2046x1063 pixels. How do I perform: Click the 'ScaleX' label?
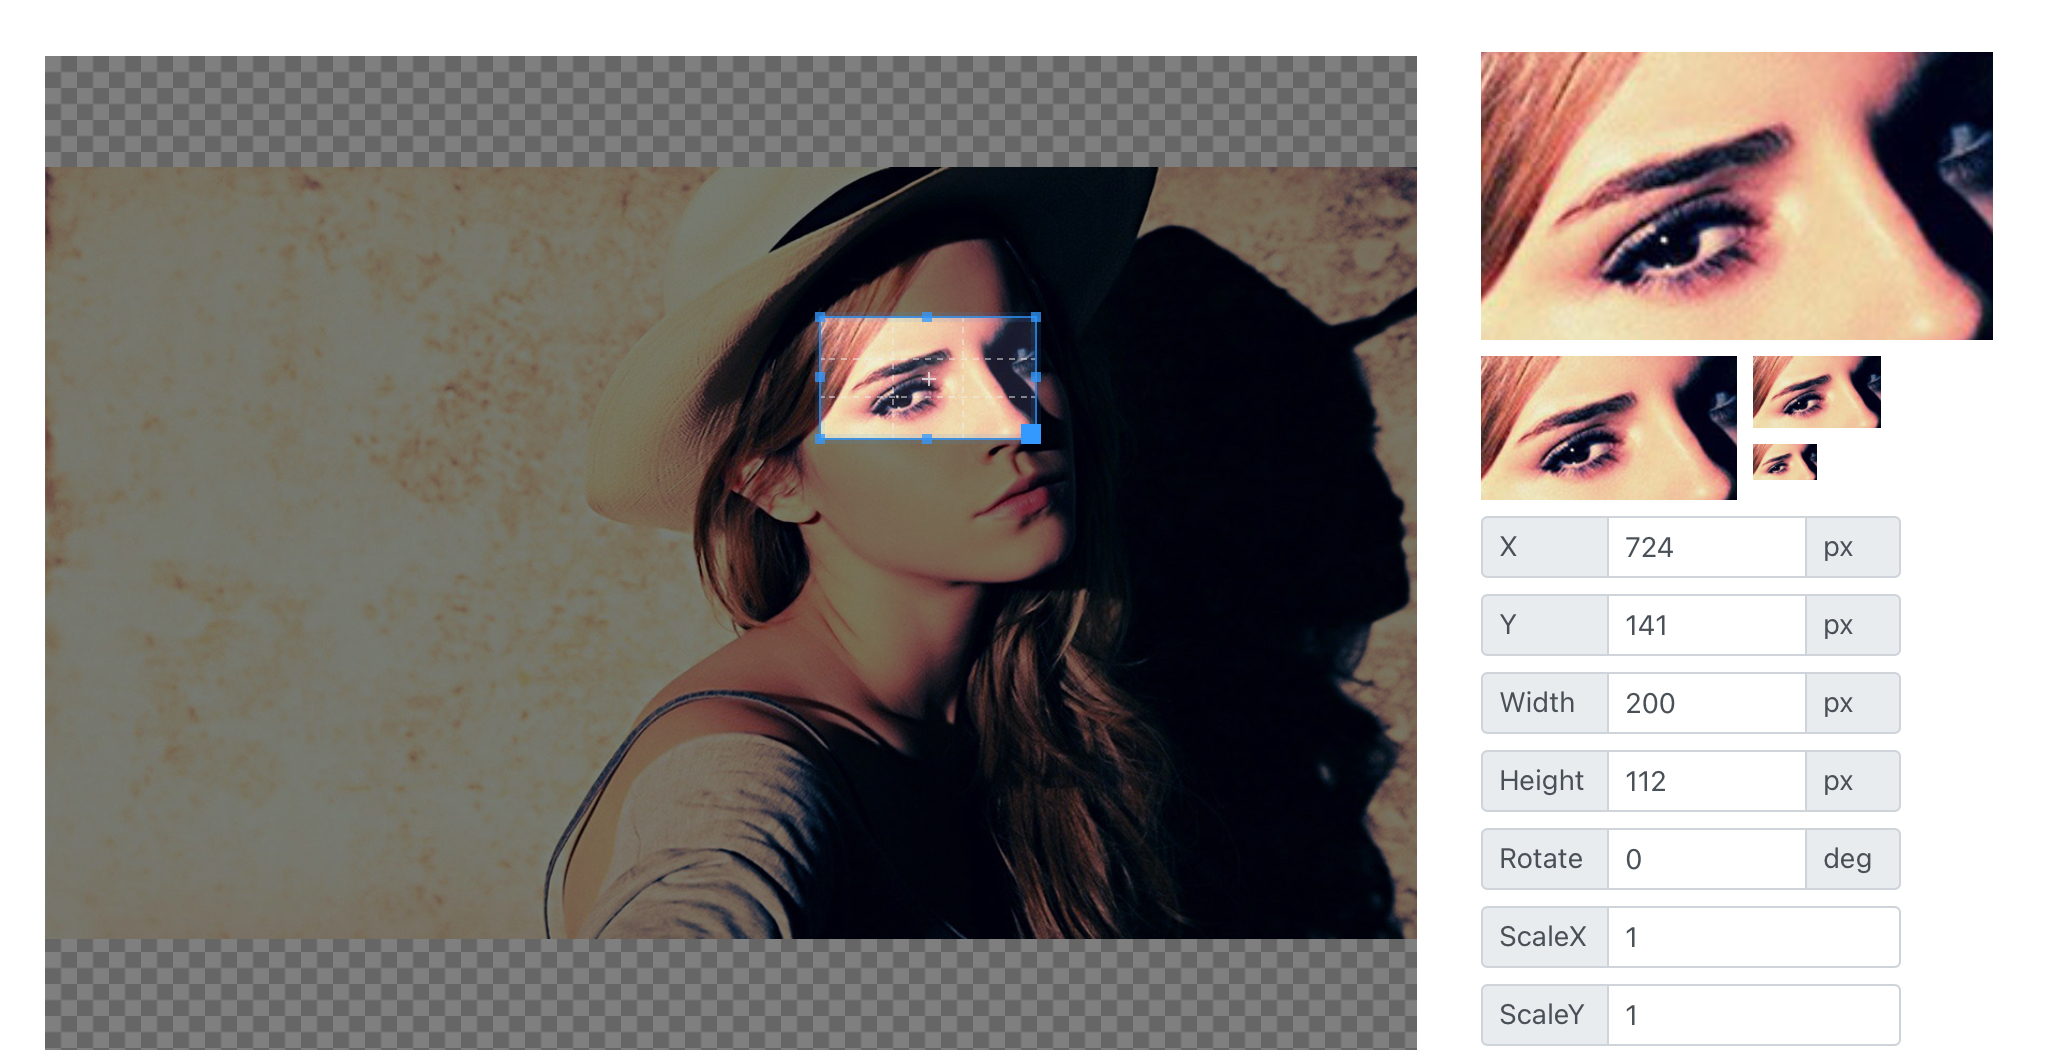[1542, 937]
